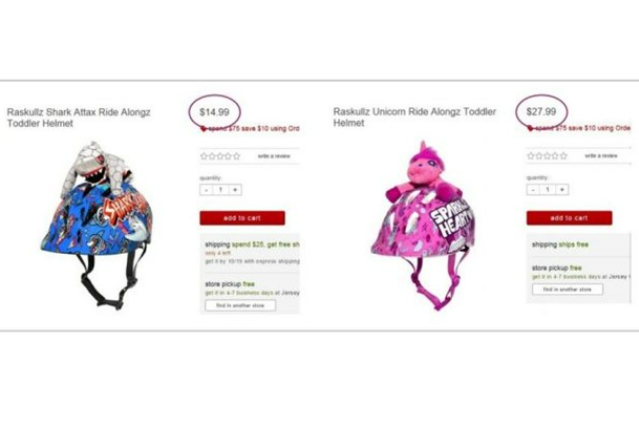Open the blue Shark Attax helmet image
Image resolution: width=639 pixels, height=424 pixels.
click(x=97, y=225)
